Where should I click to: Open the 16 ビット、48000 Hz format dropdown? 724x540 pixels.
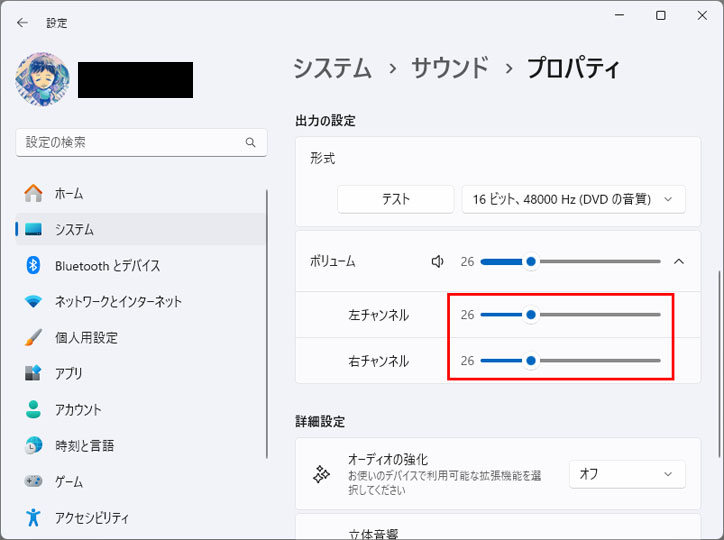click(573, 199)
